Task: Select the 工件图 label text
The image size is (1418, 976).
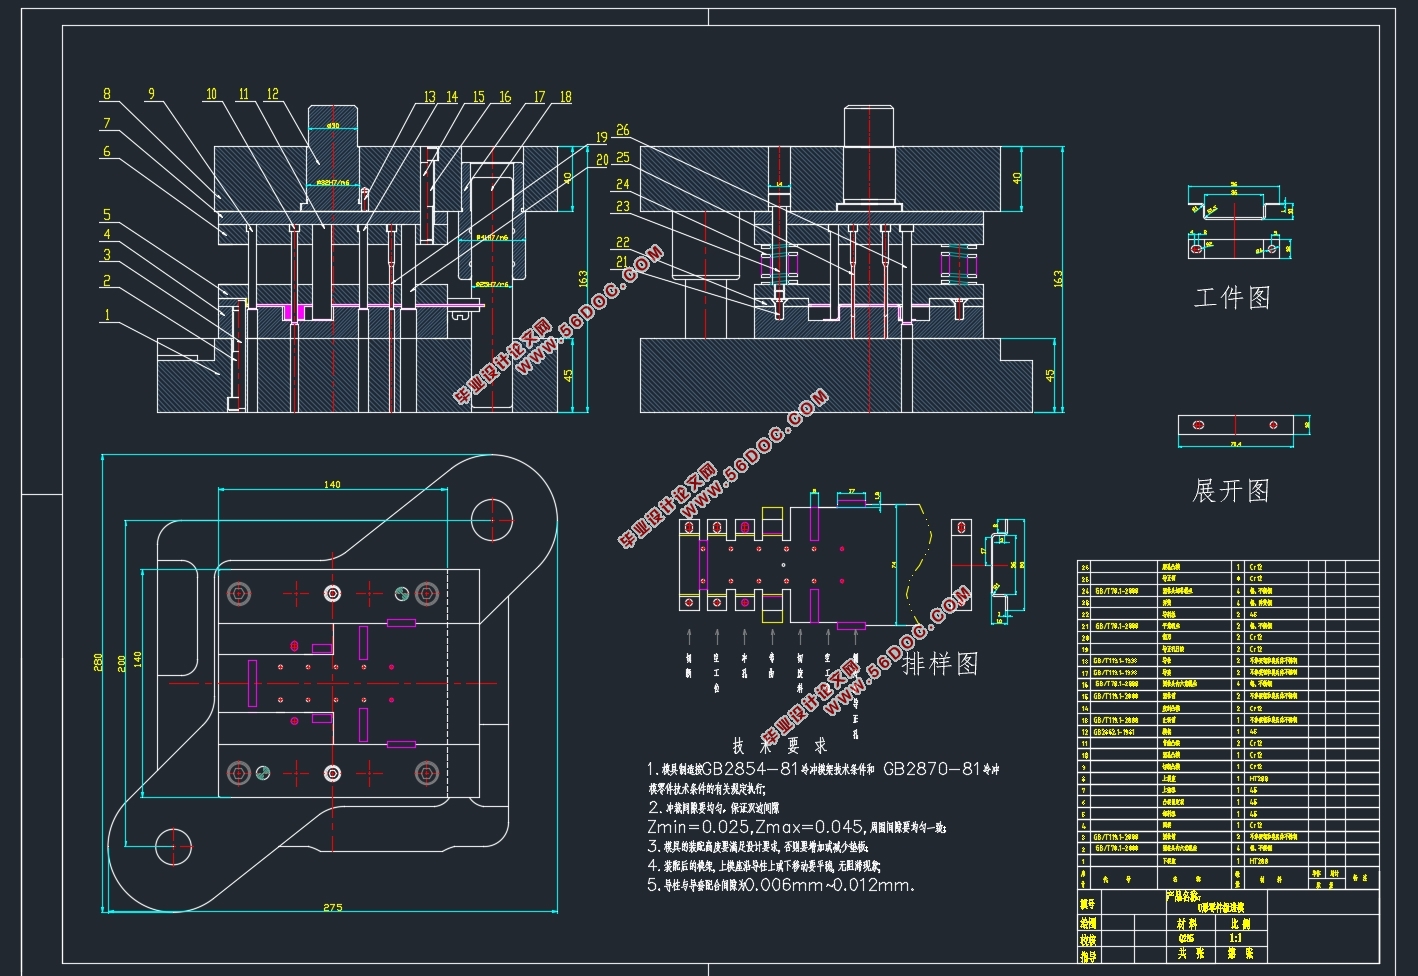Action: [x=1231, y=298]
